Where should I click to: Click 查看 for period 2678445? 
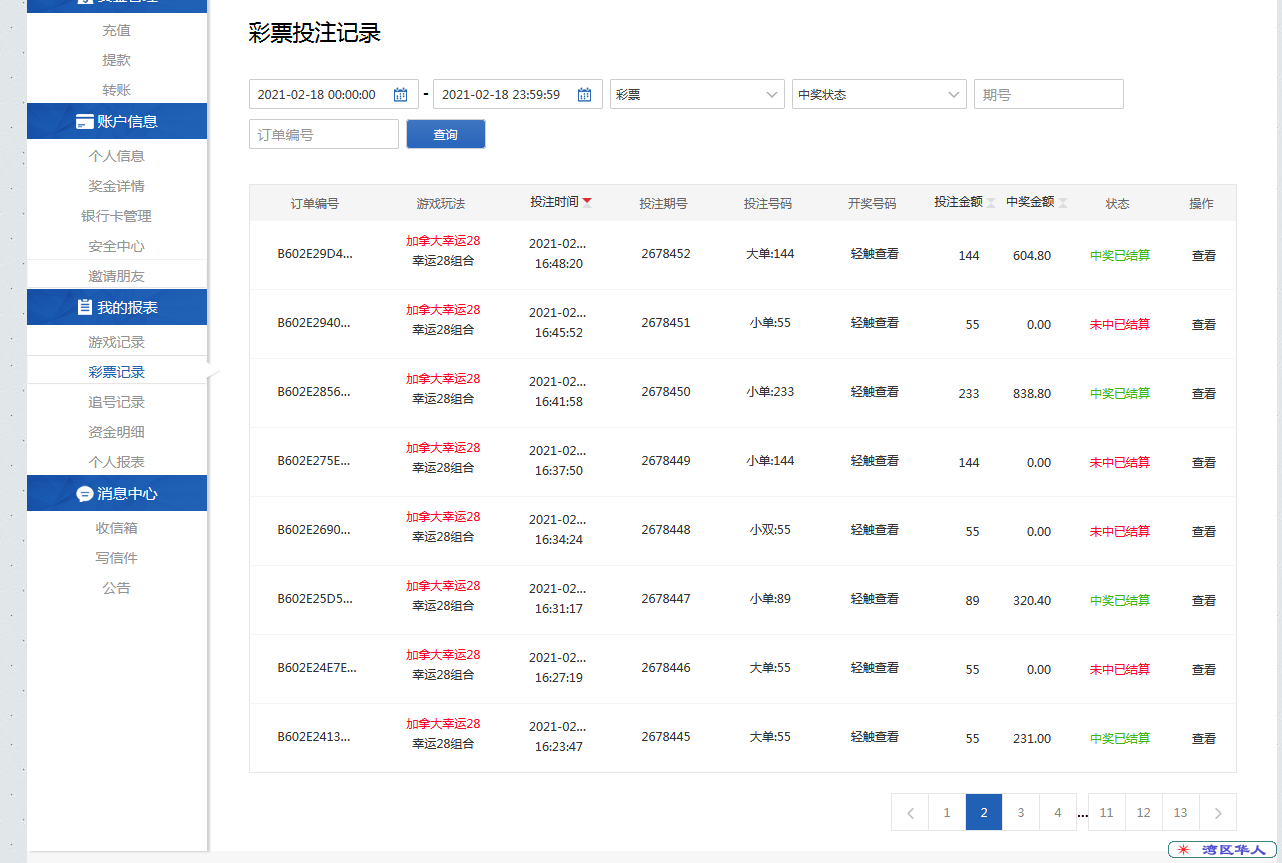click(x=1204, y=739)
